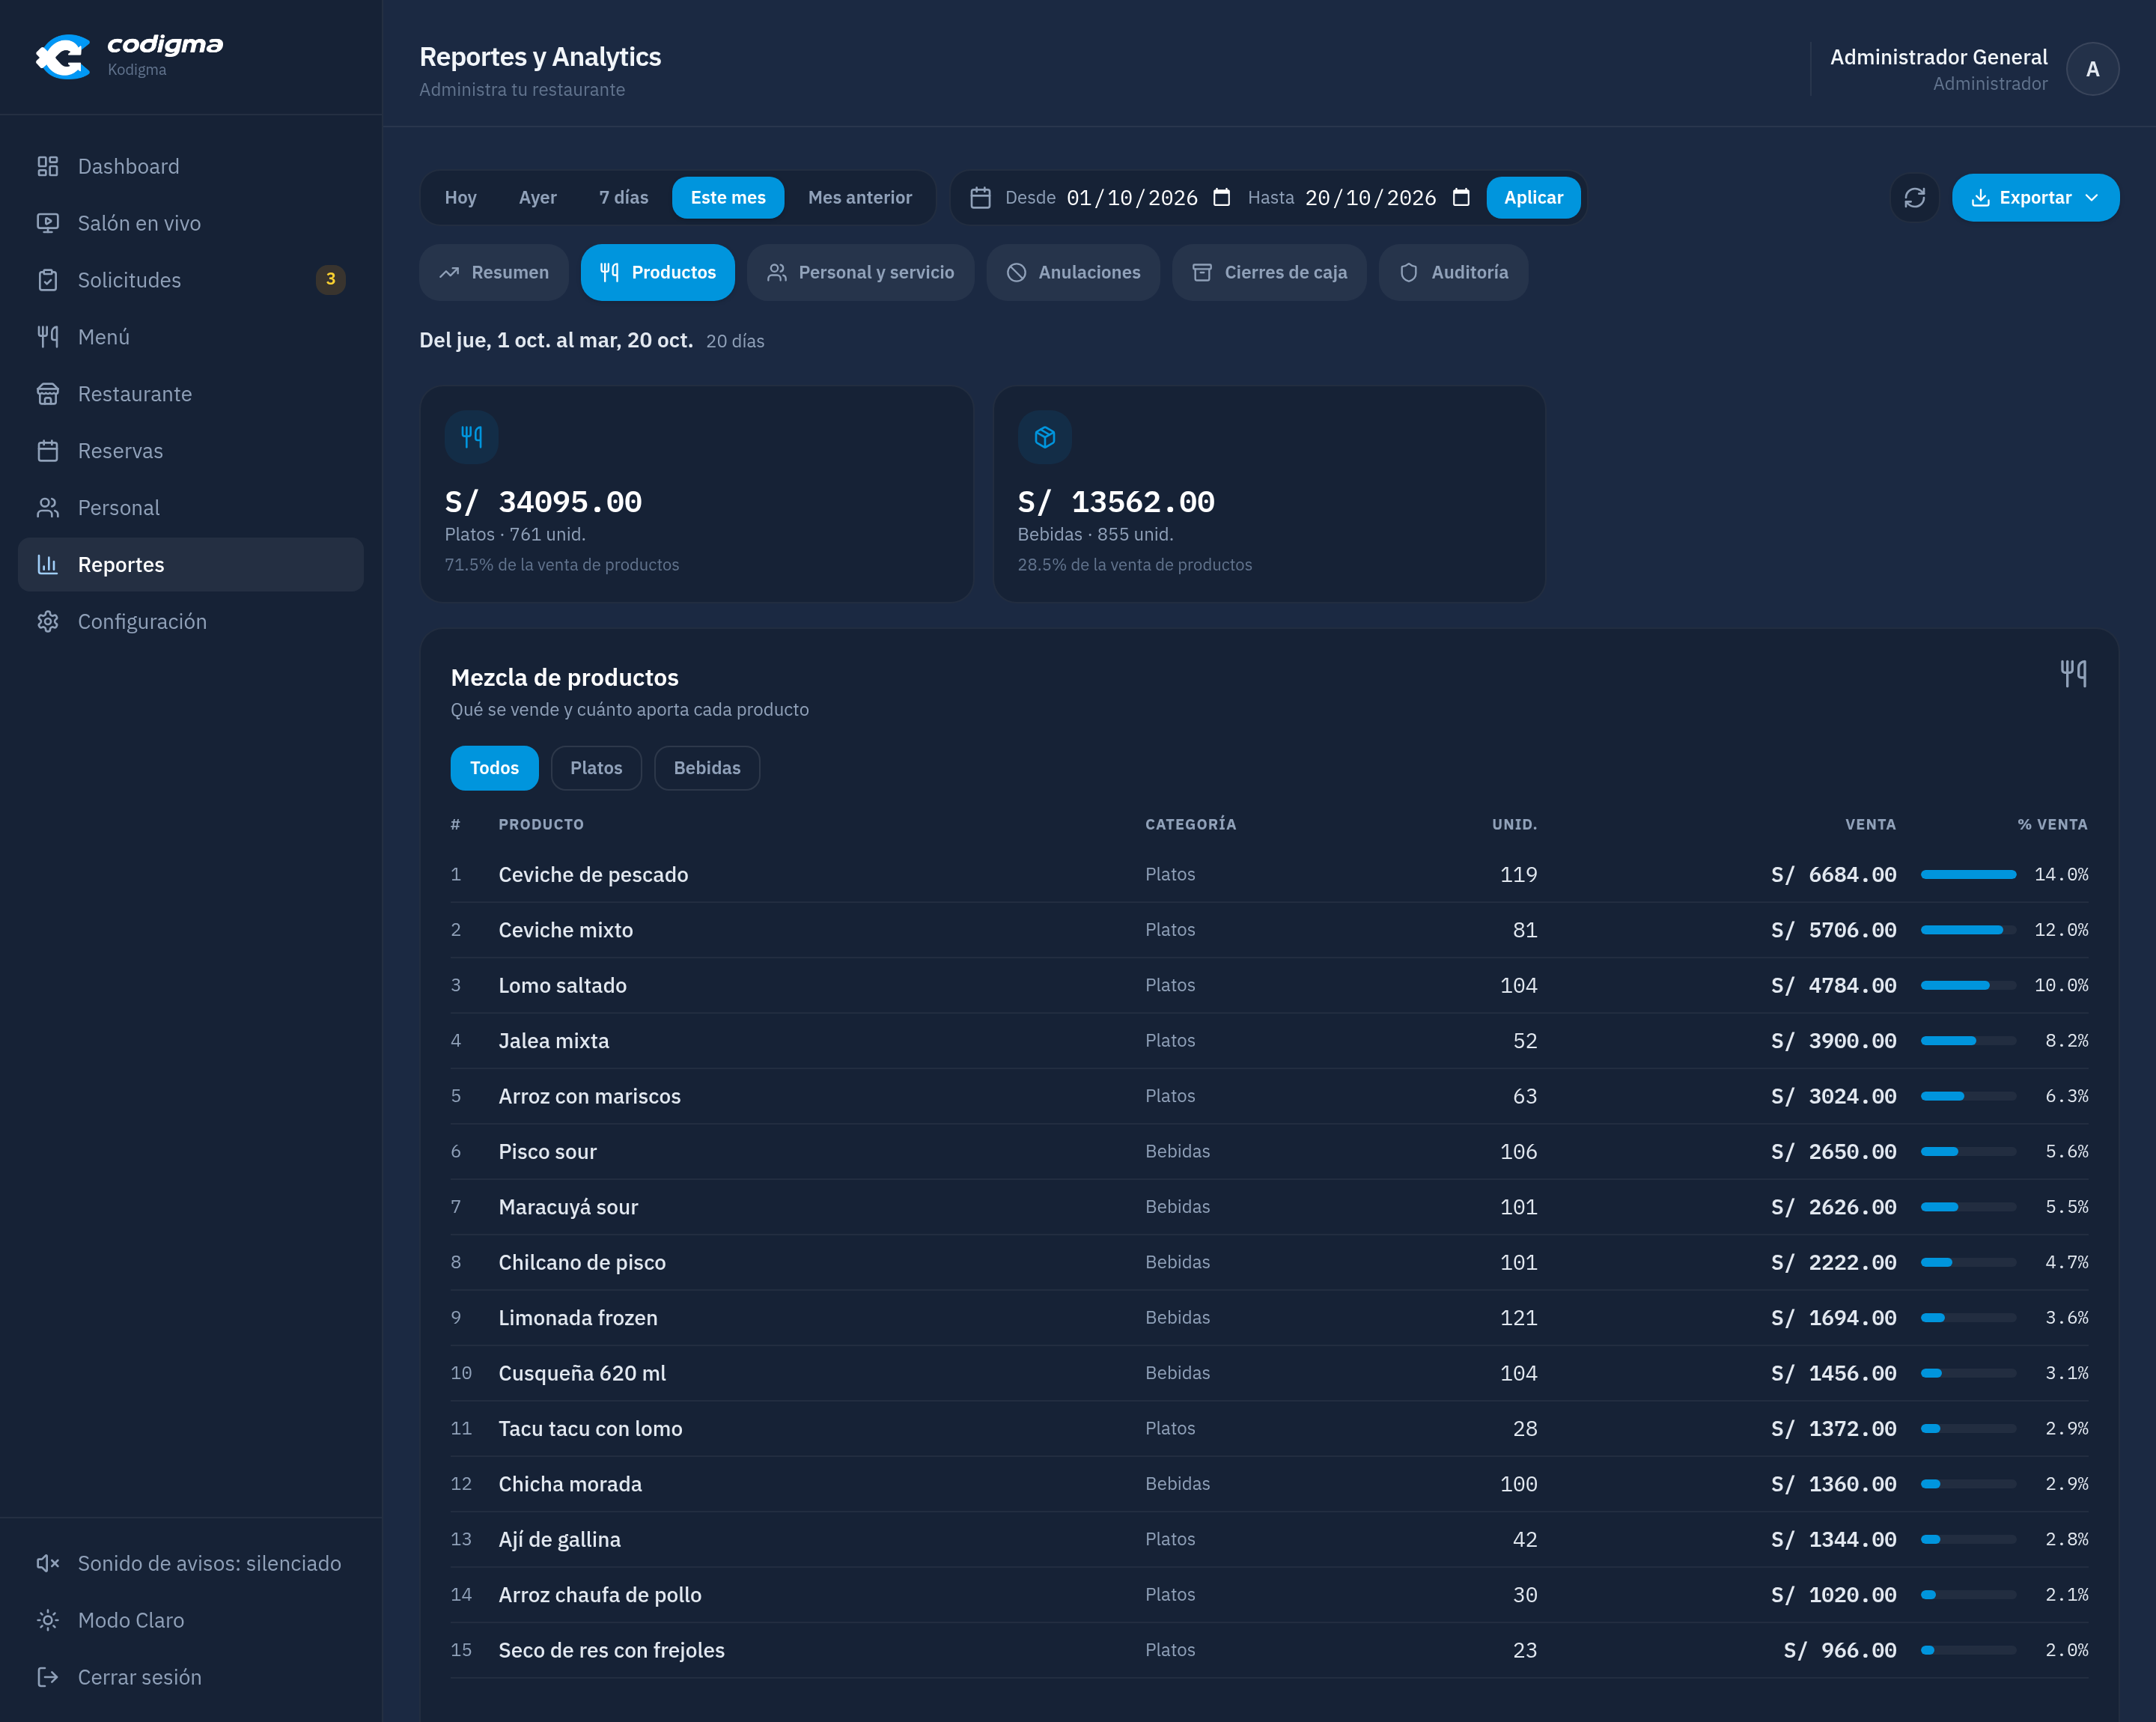Select the Hoy date range
Screen dimensions: 2156x1722
point(460,198)
